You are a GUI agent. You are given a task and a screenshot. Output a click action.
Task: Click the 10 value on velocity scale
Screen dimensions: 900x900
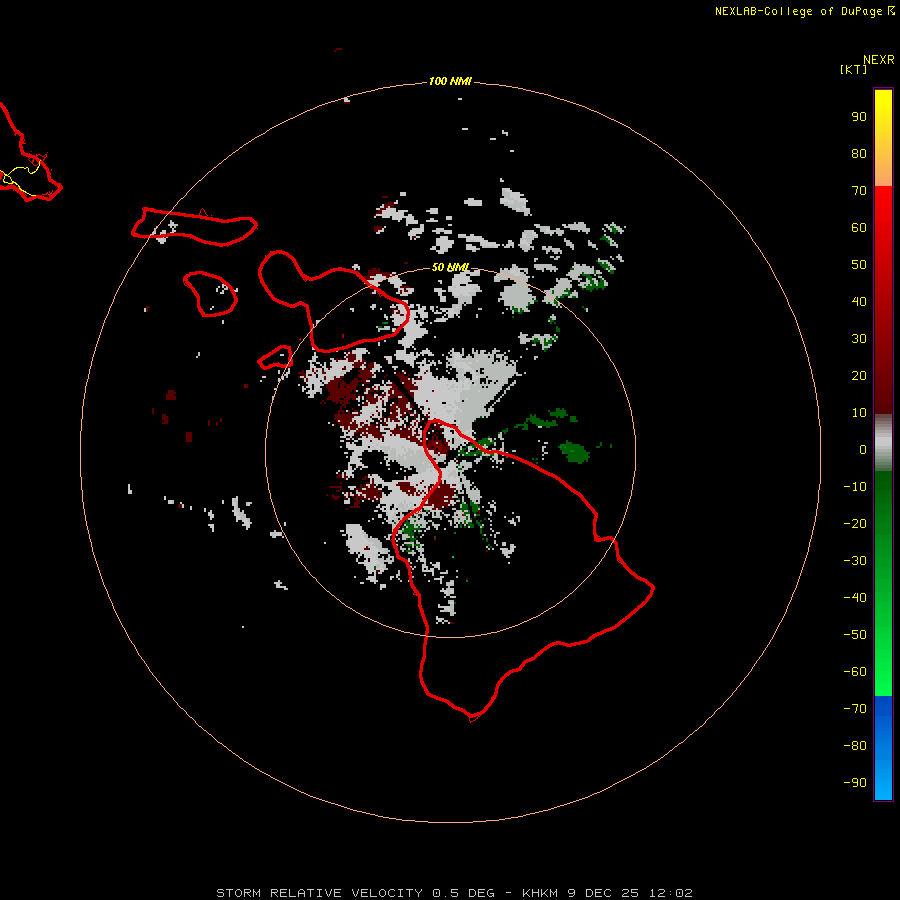pyautogui.click(x=859, y=413)
